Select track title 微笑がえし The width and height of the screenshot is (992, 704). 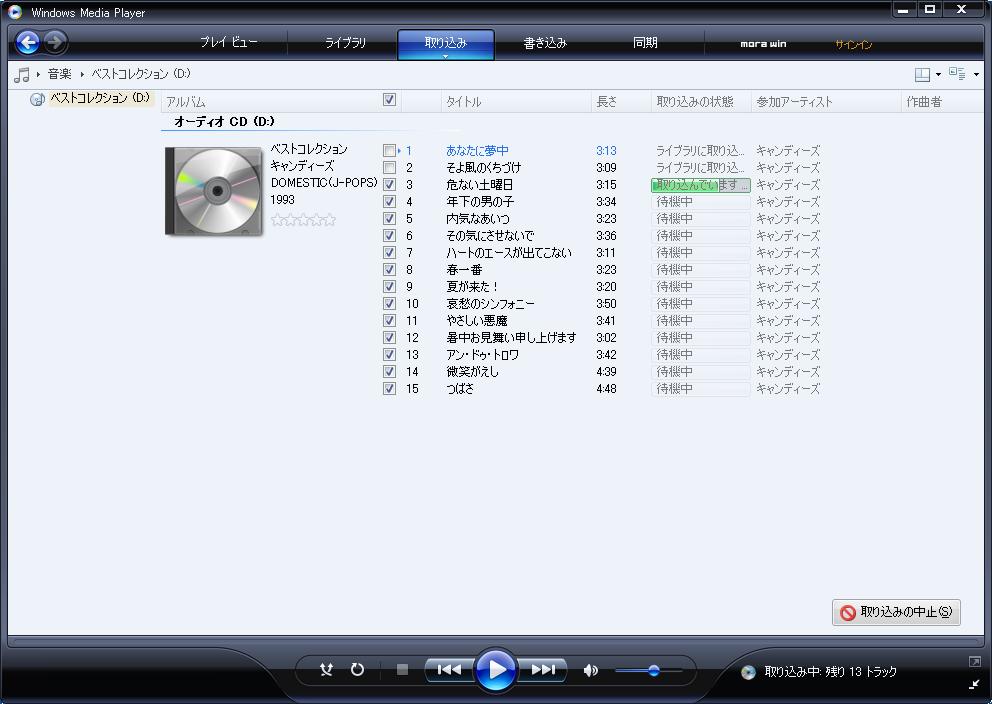pos(472,372)
